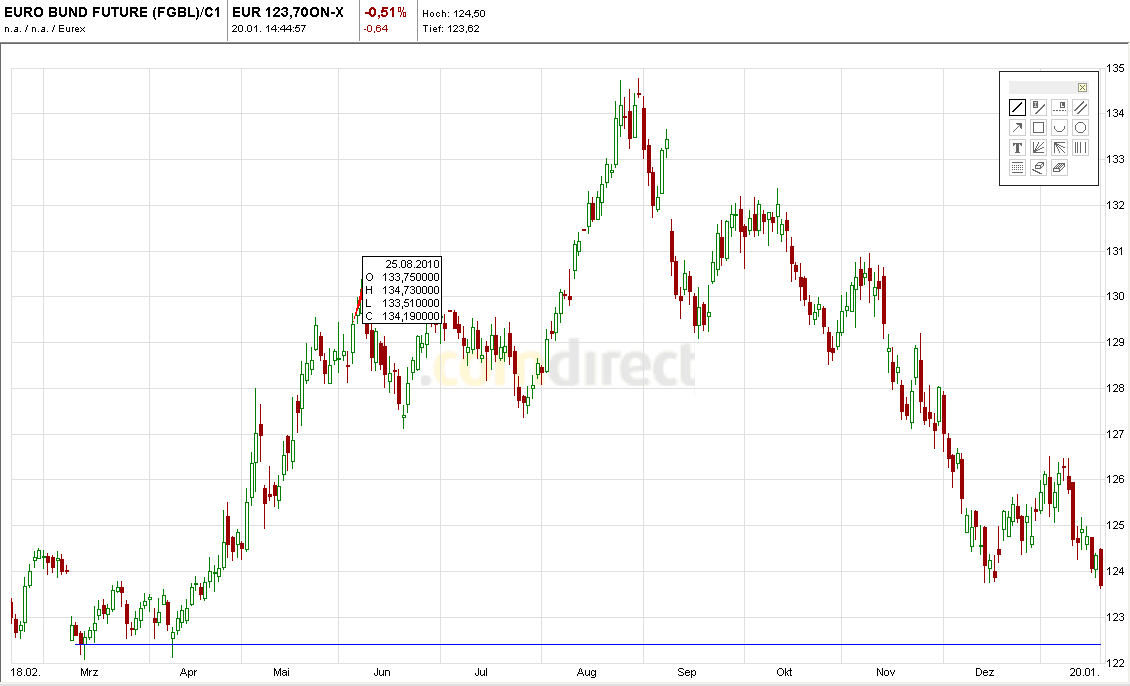Select the parallel lines tool

[x=1080, y=106]
